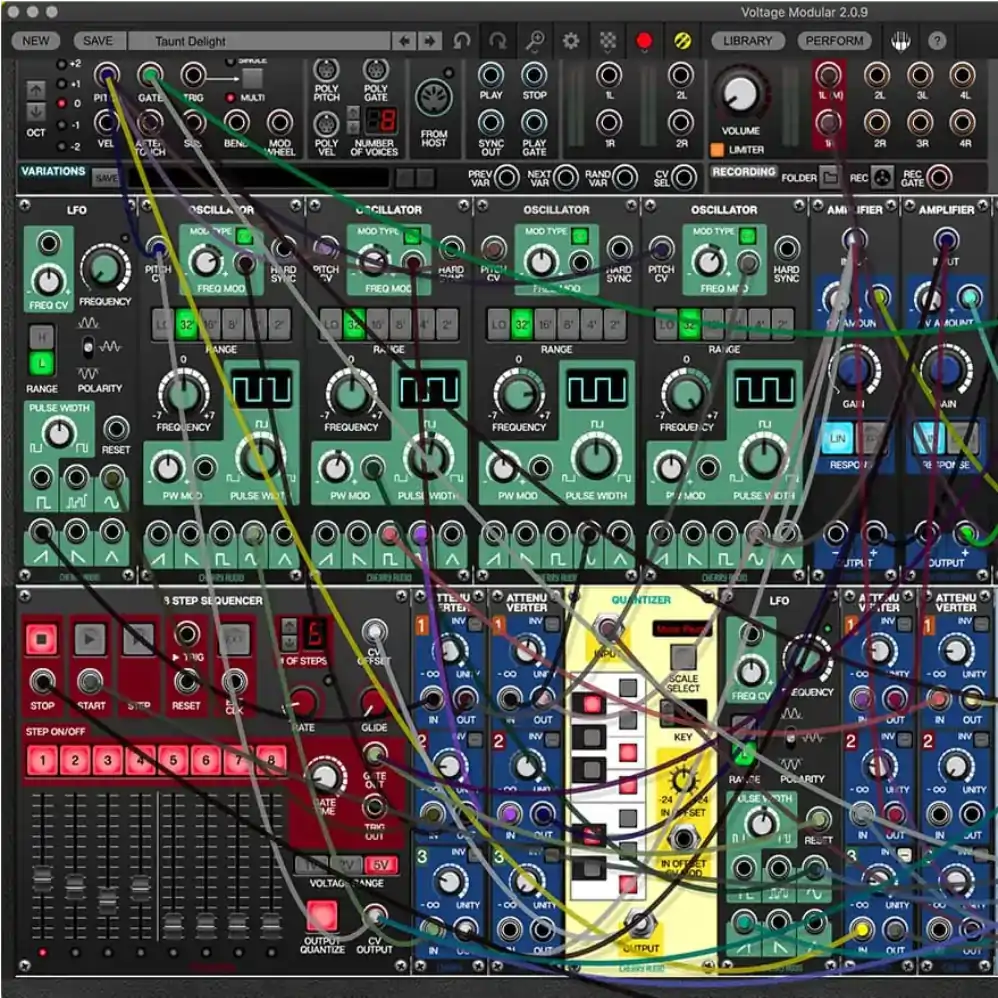
Task: Toggle sequencer step 8 on/off
Action: click(x=271, y=760)
